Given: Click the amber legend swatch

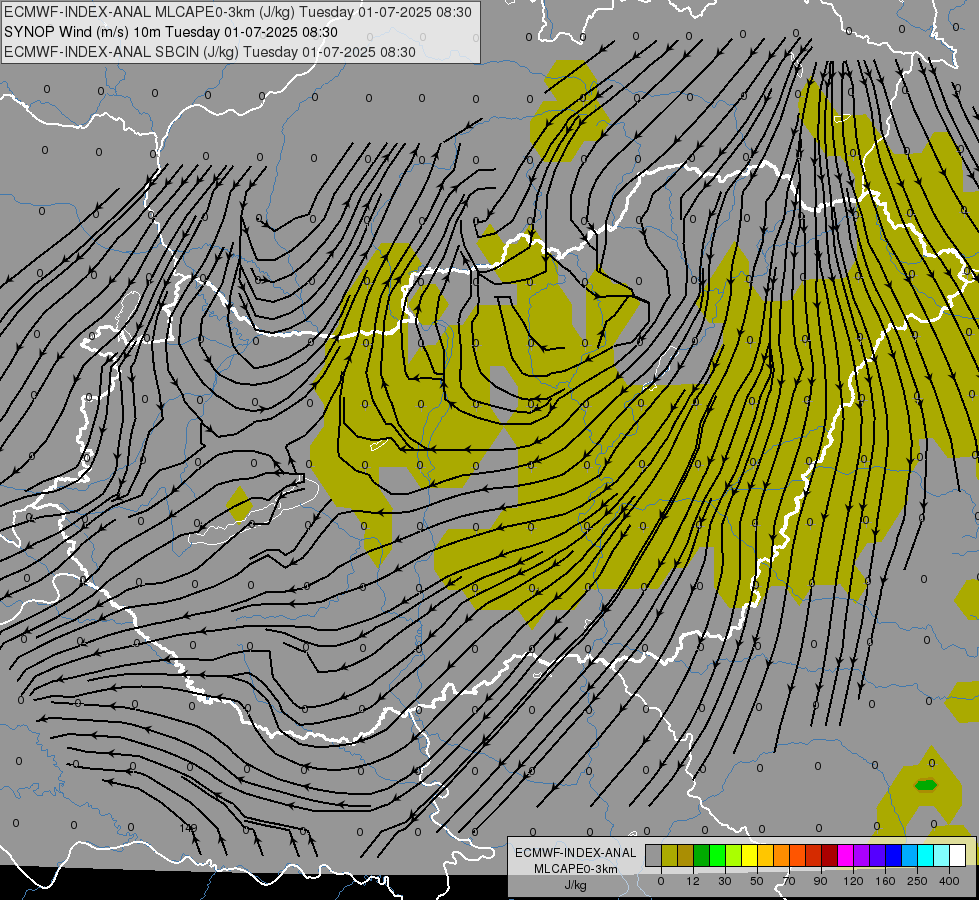Looking at the screenshot, I should pos(765,855).
